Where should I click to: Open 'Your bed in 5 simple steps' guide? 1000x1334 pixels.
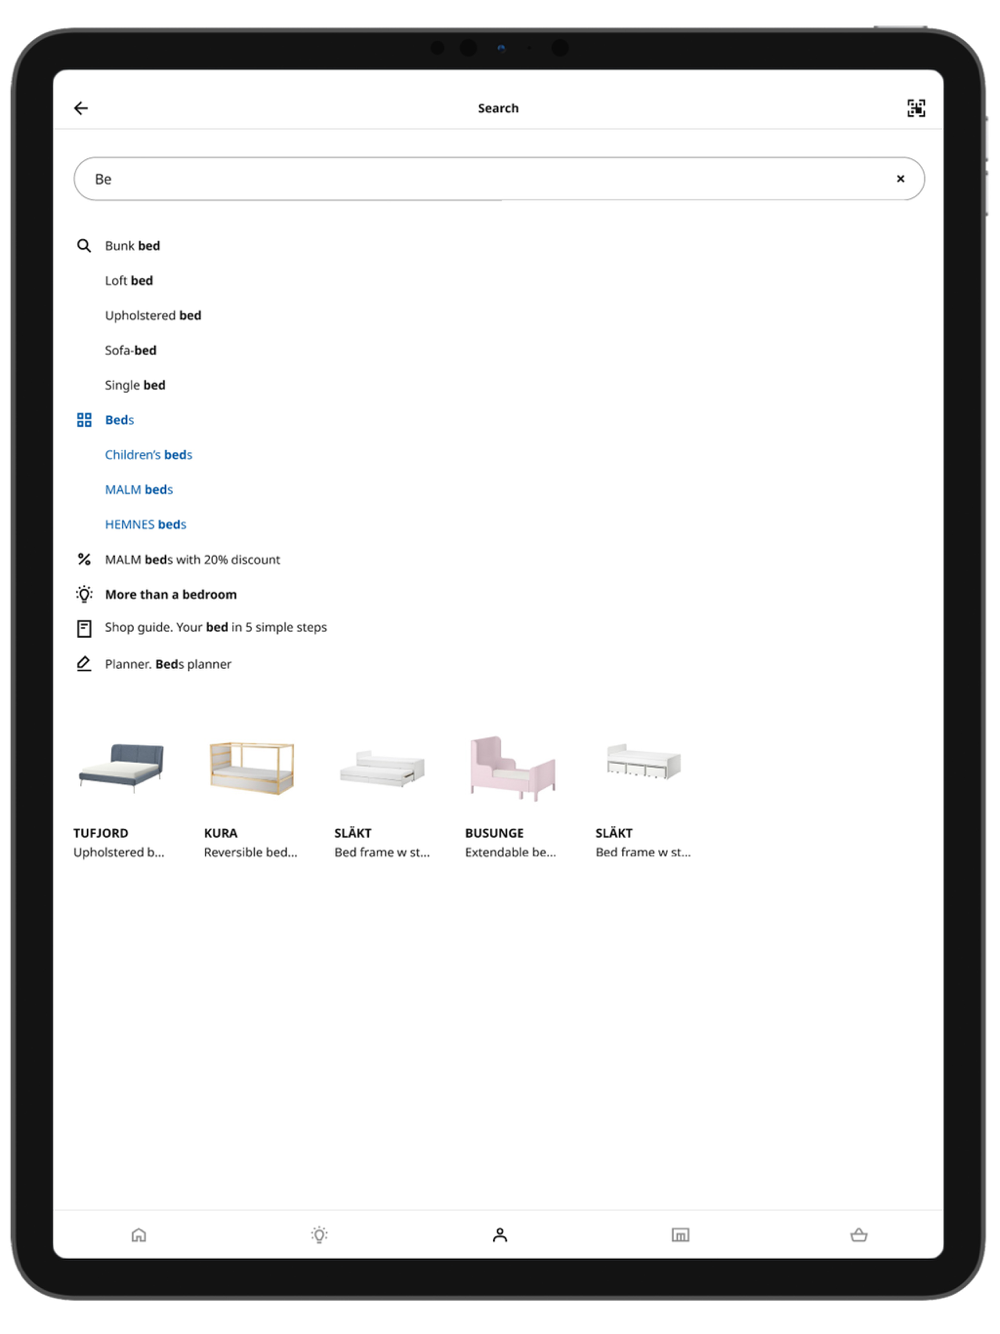click(x=216, y=628)
